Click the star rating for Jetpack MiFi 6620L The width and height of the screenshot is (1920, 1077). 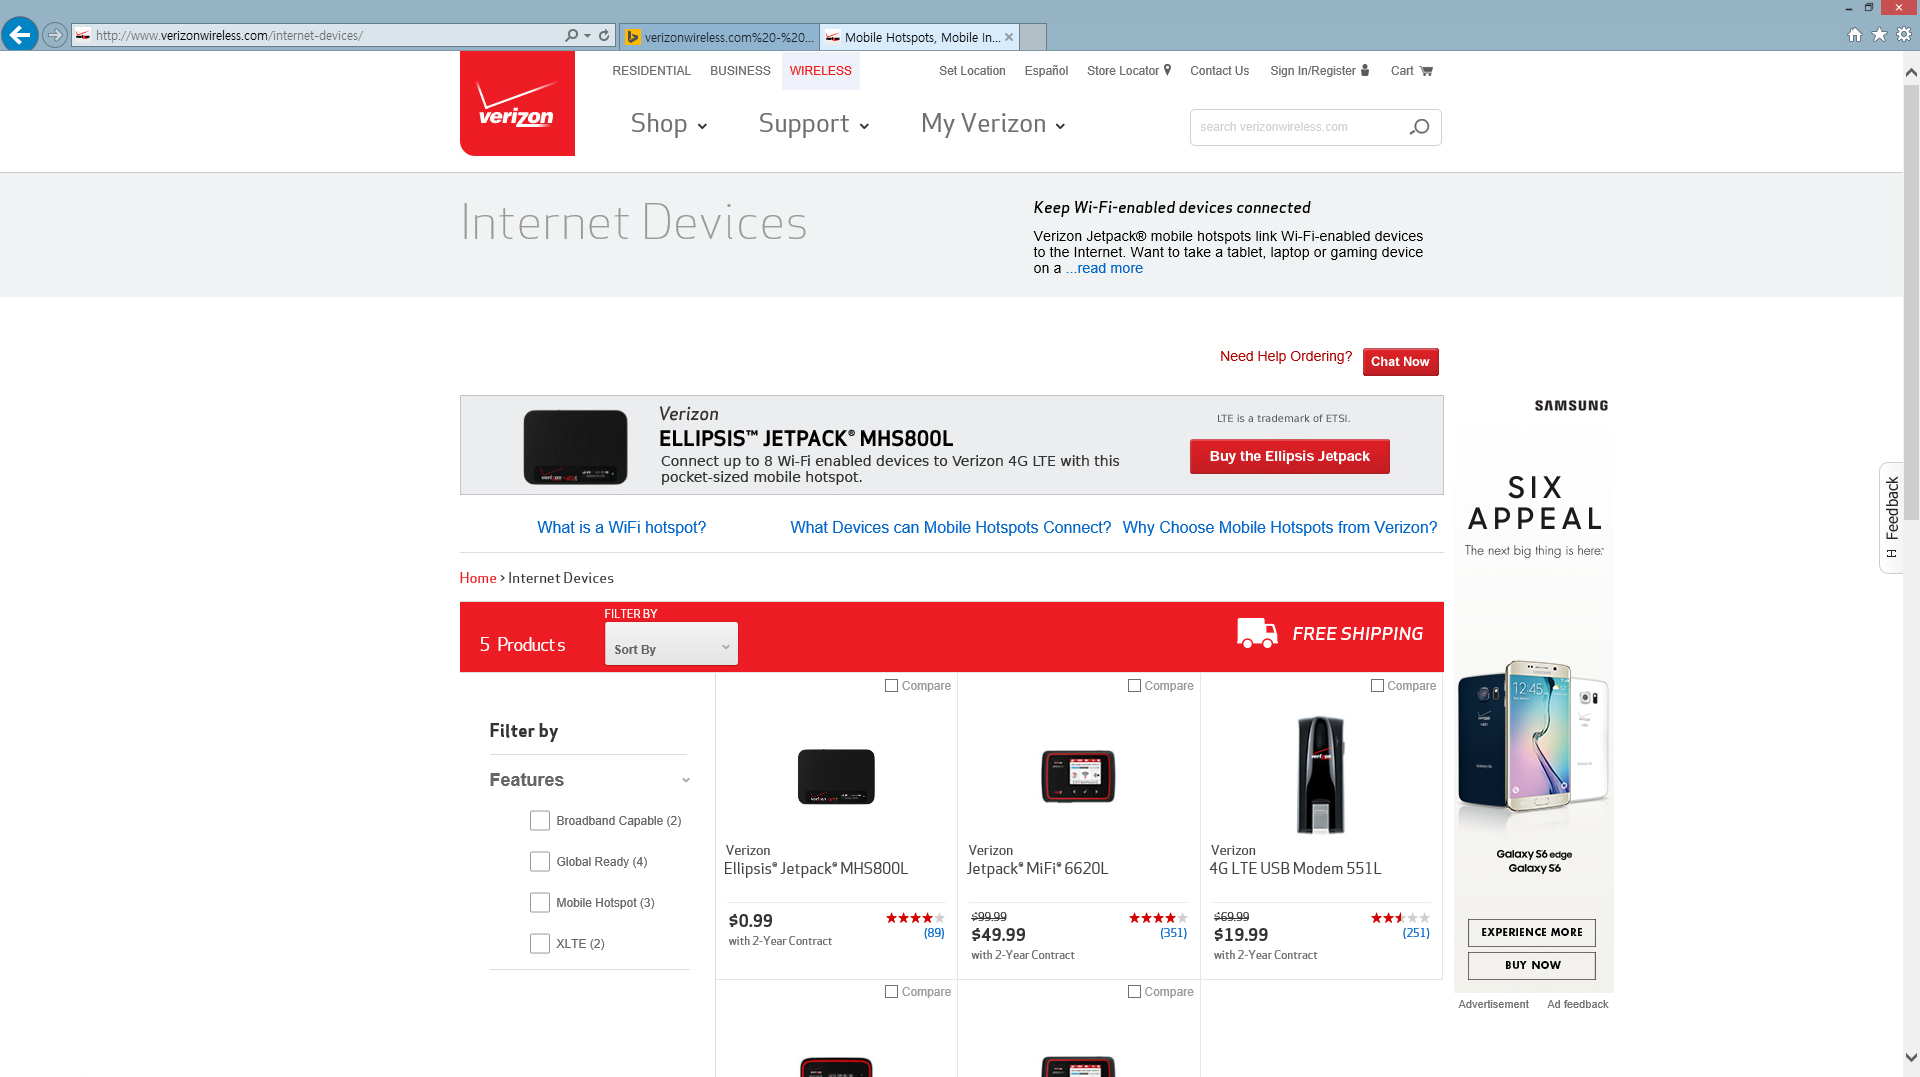[x=1158, y=918]
